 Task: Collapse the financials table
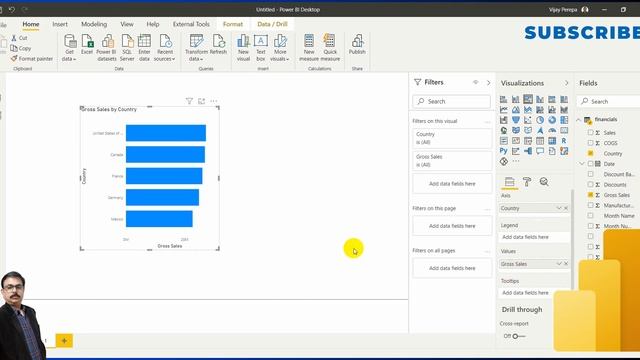pos(578,120)
